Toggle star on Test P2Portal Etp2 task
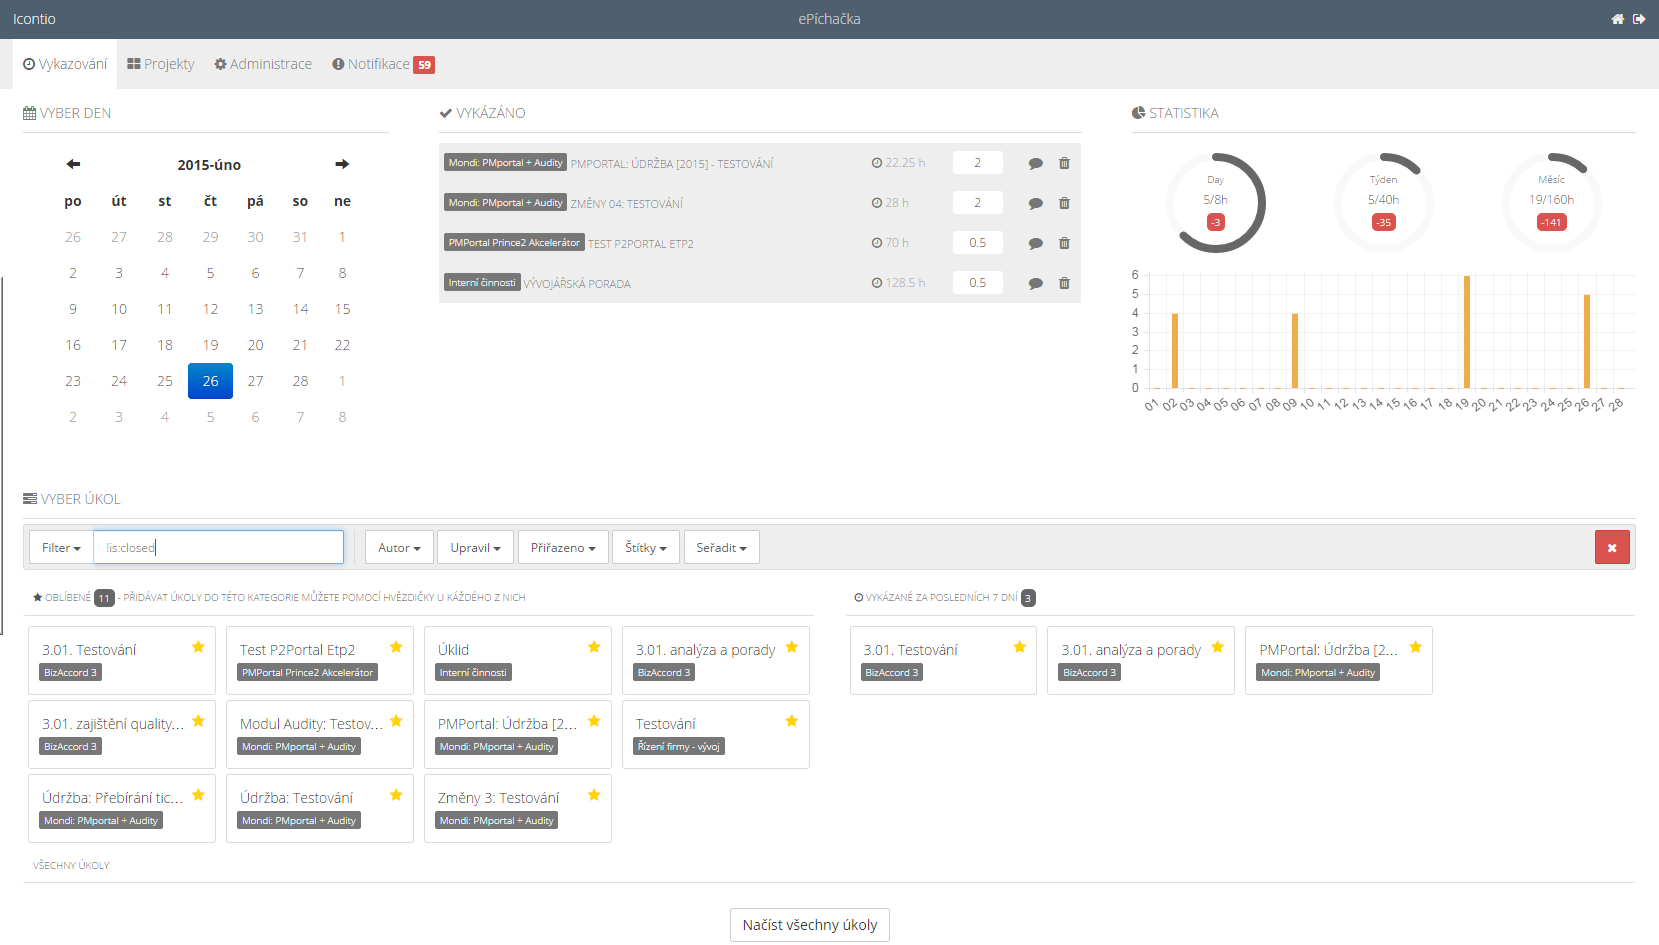This screenshot has width=1659, height=945. (396, 647)
